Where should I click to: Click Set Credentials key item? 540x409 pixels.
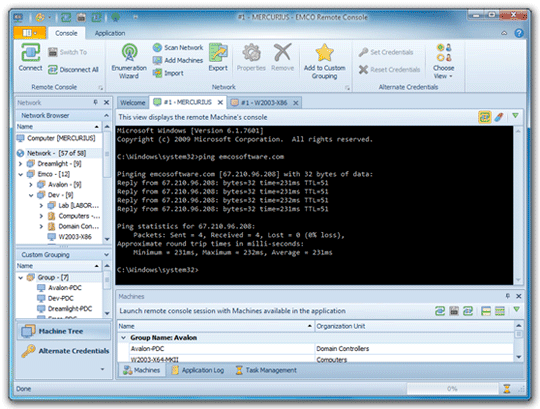(x=386, y=52)
